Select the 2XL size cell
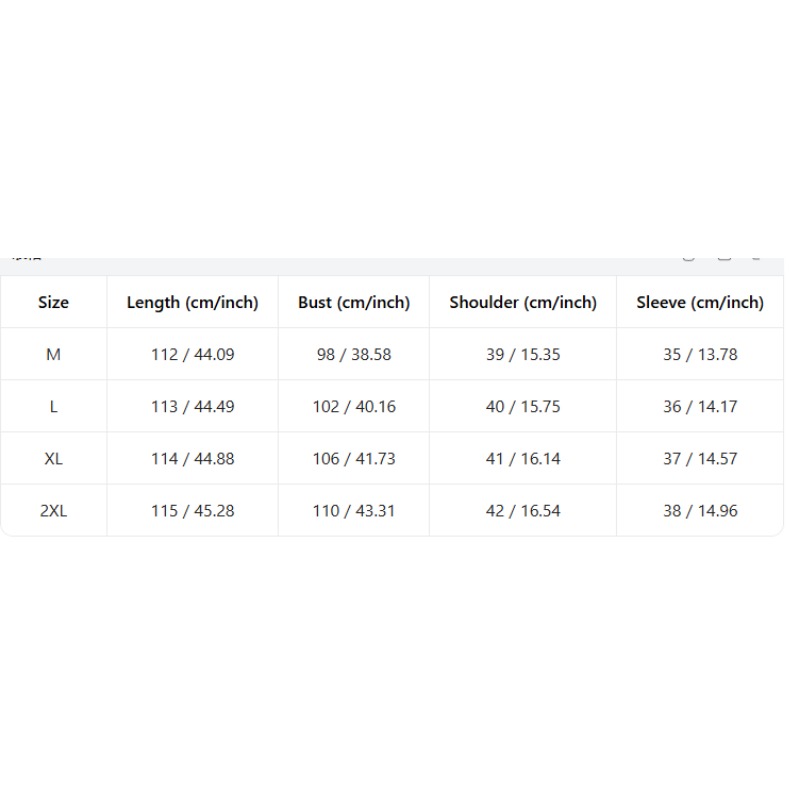 pos(54,510)
